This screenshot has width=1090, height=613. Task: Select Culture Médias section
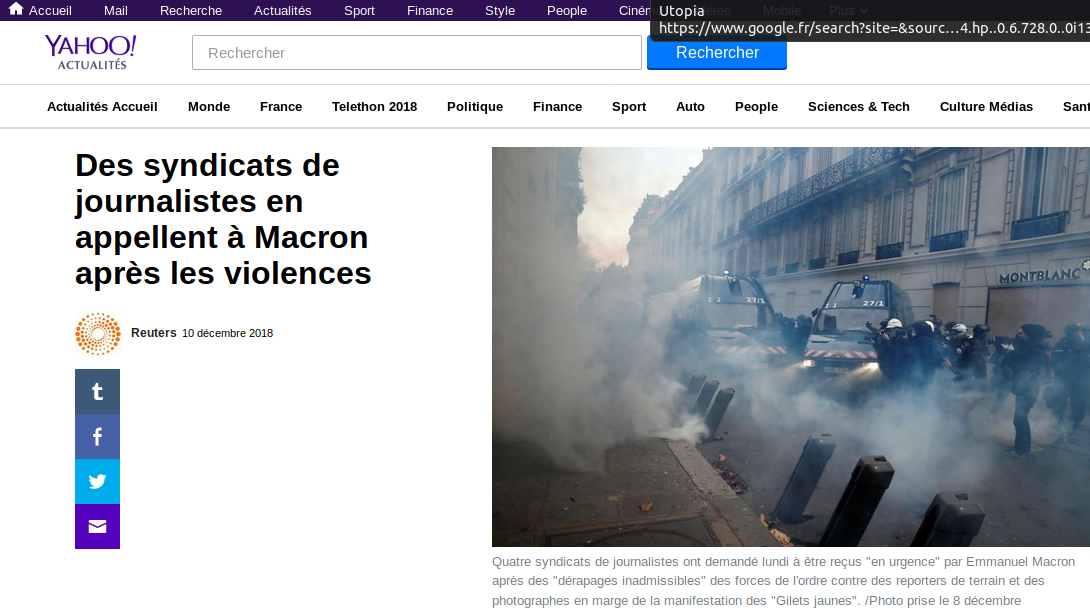(x=986, y=106)
